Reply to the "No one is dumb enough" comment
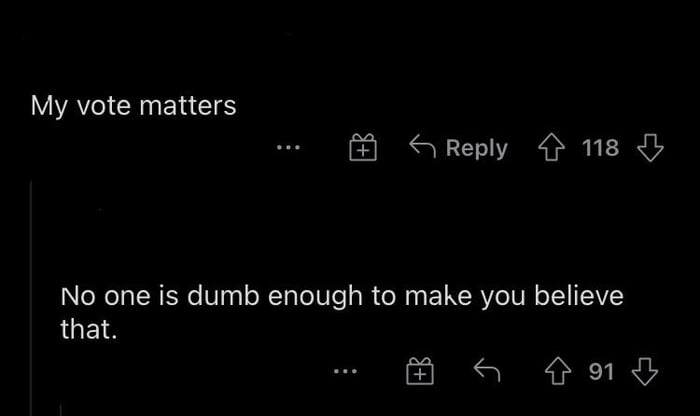 click(x=485, y=372)
